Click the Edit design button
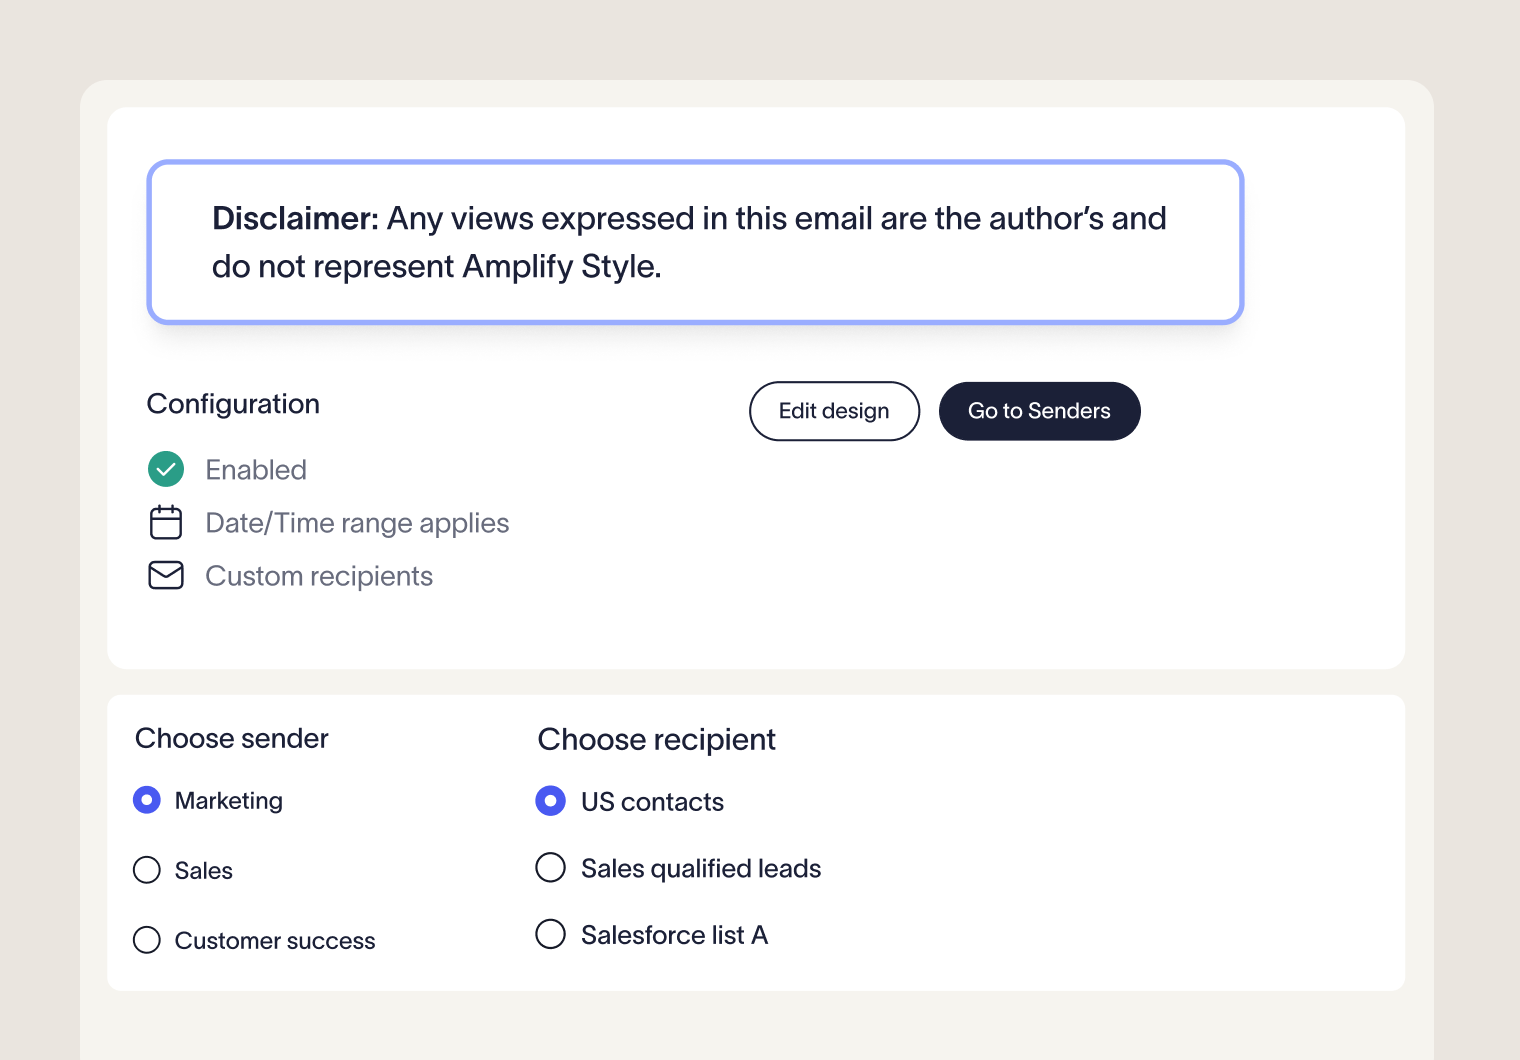Screen dimensions: 1520x1060 (834, 411)
